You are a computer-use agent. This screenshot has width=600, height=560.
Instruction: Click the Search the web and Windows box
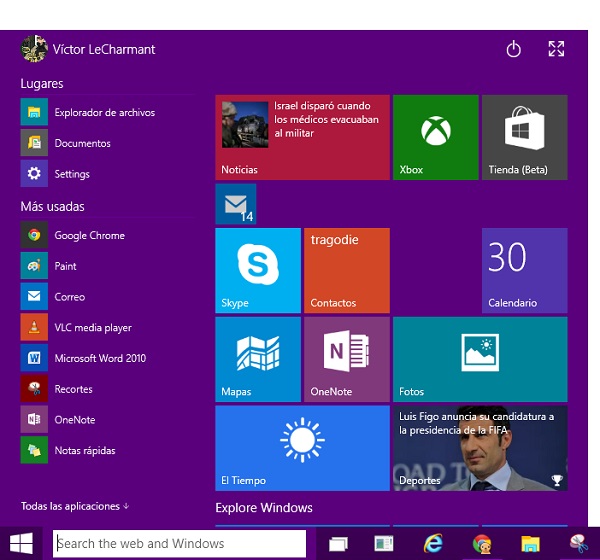[x=179, y=544]
